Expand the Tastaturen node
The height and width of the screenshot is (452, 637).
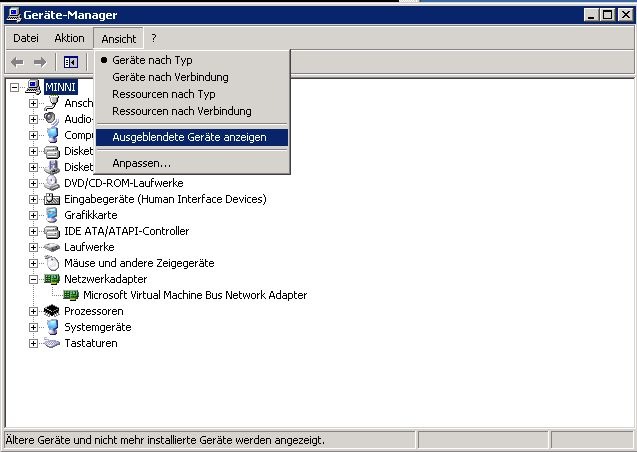click(x=34, y=343)
